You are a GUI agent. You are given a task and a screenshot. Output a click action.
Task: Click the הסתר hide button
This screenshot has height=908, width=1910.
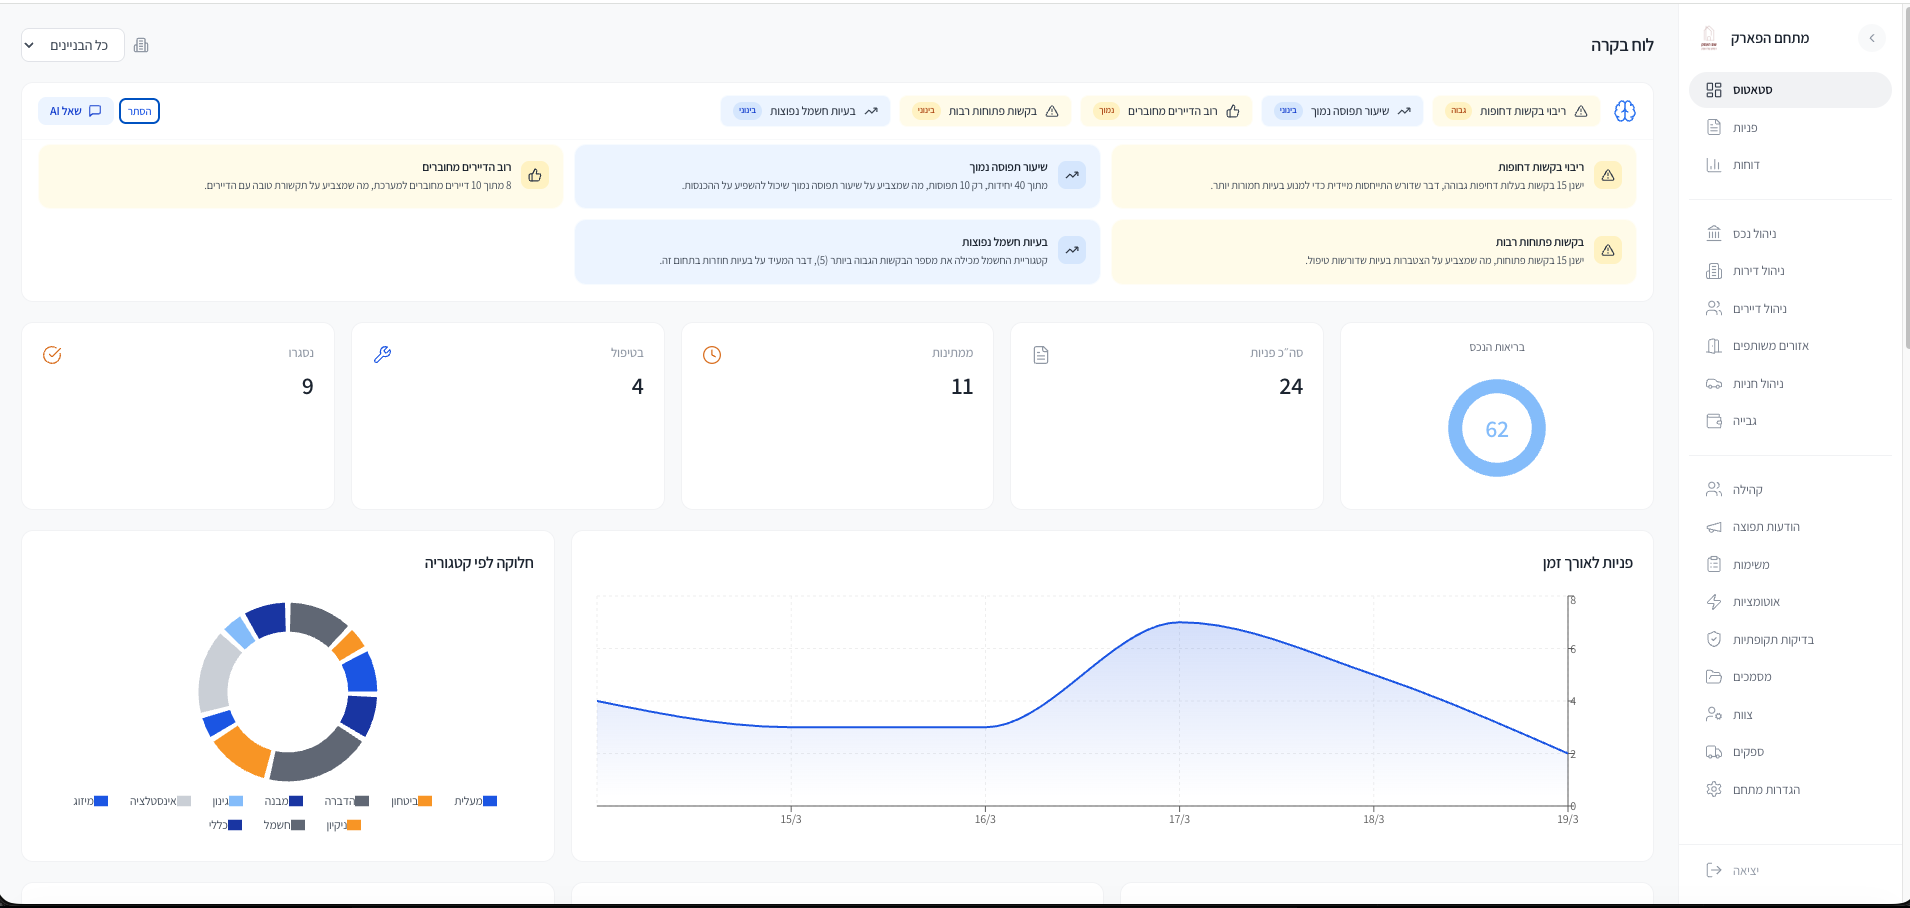pos(139,111)
